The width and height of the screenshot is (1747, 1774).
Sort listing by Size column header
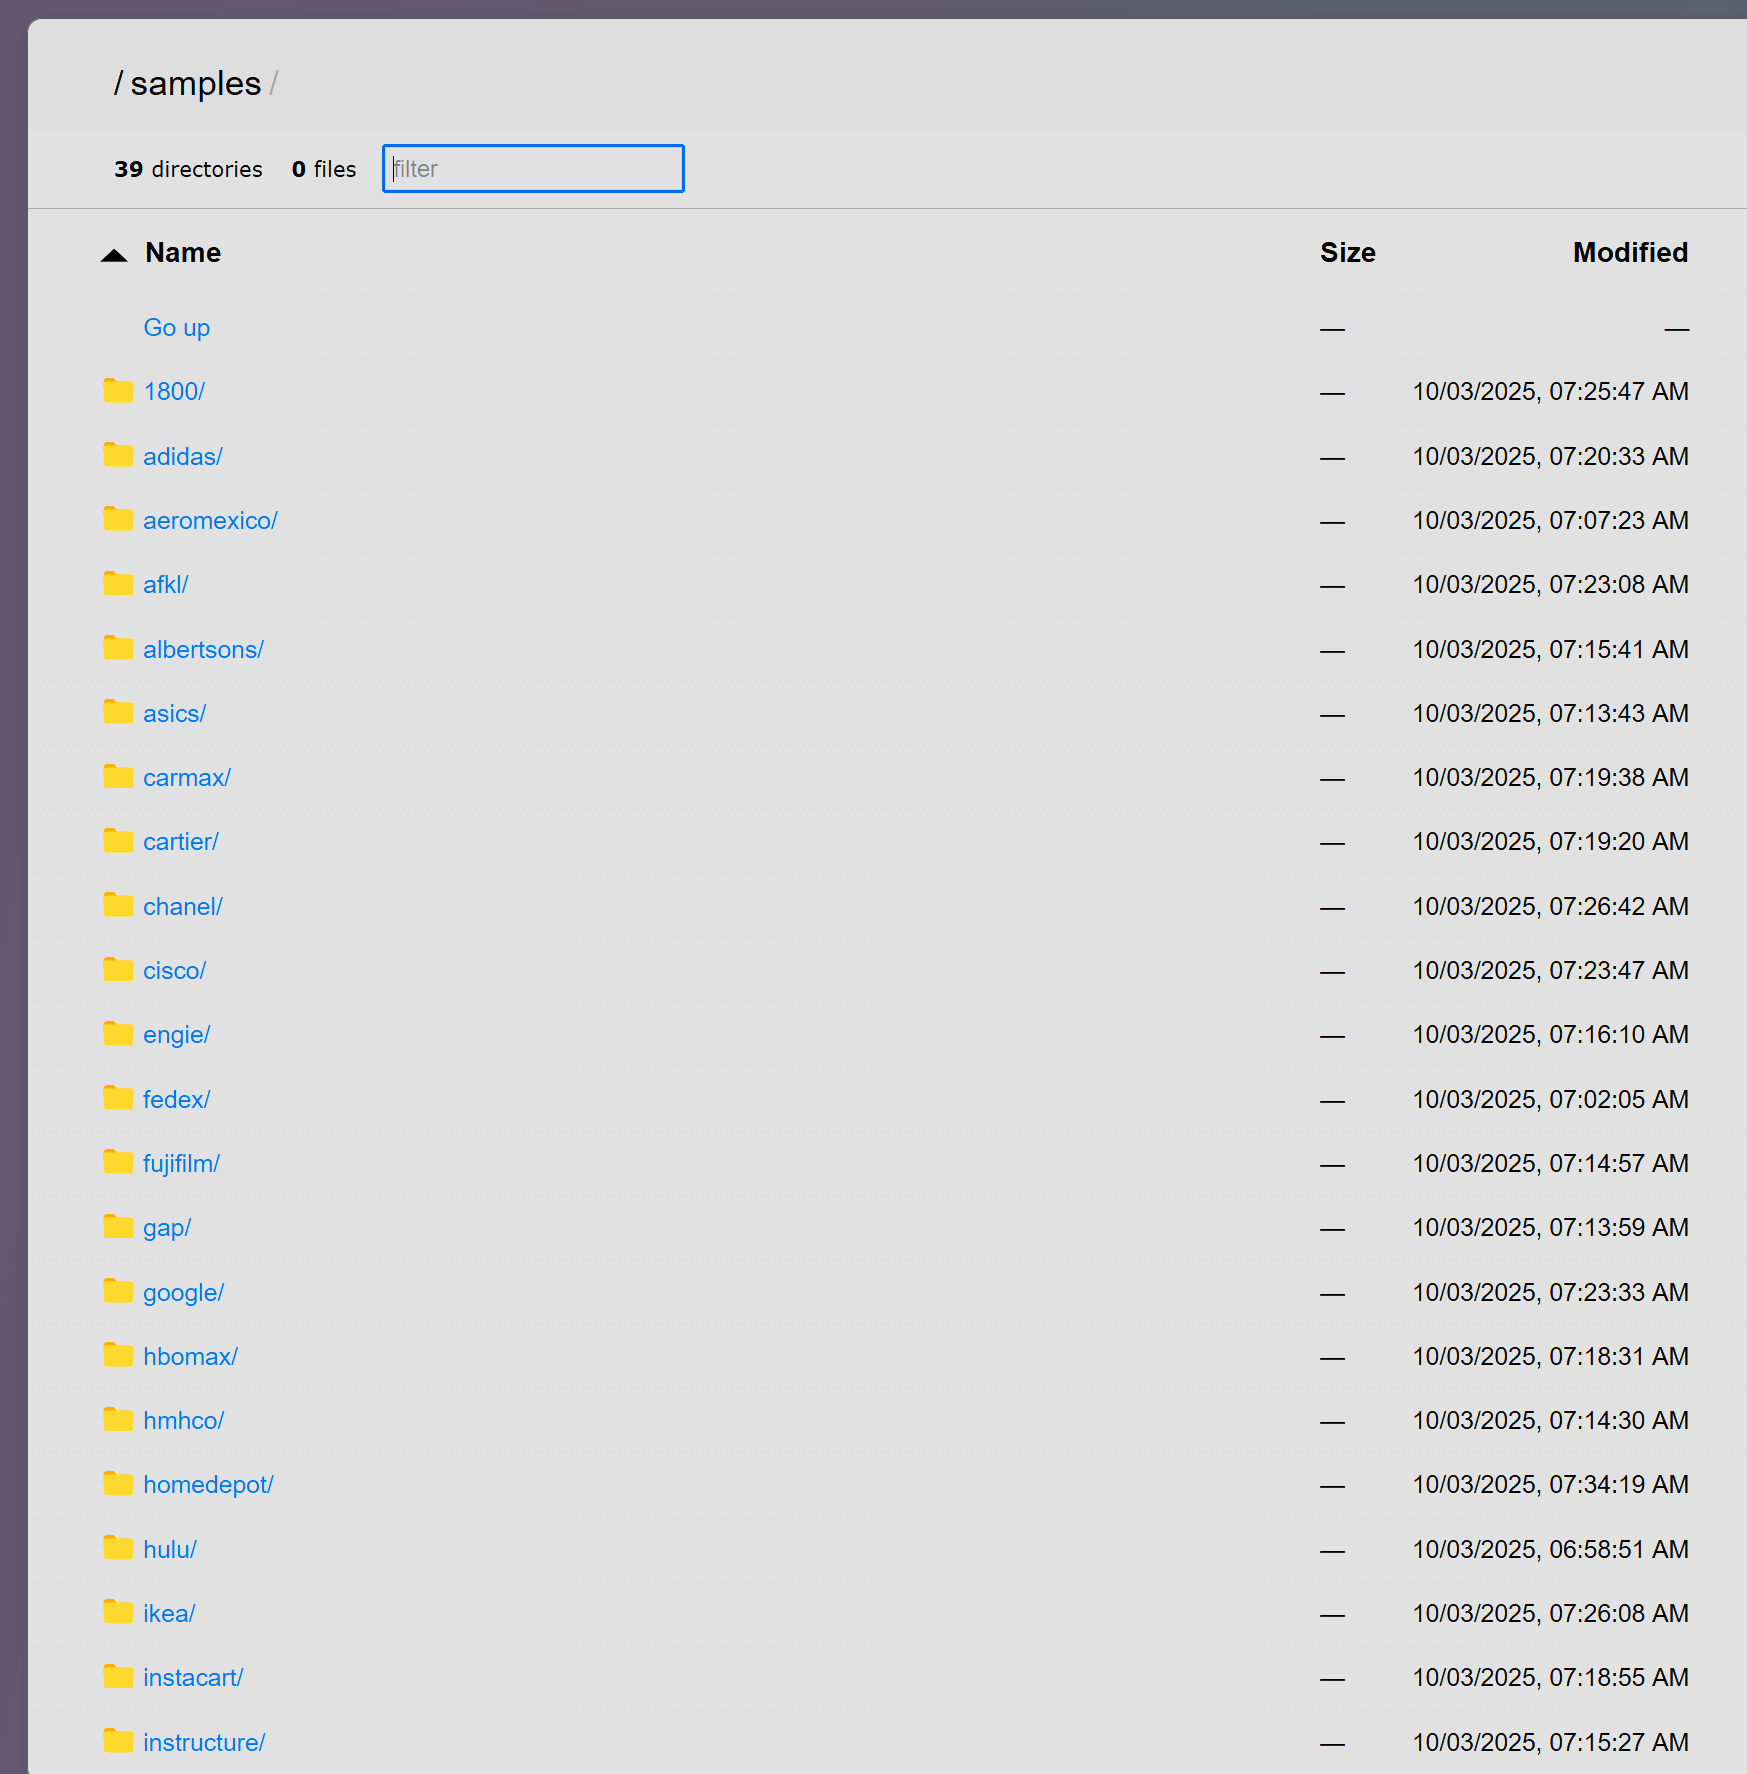point(1346,253)
